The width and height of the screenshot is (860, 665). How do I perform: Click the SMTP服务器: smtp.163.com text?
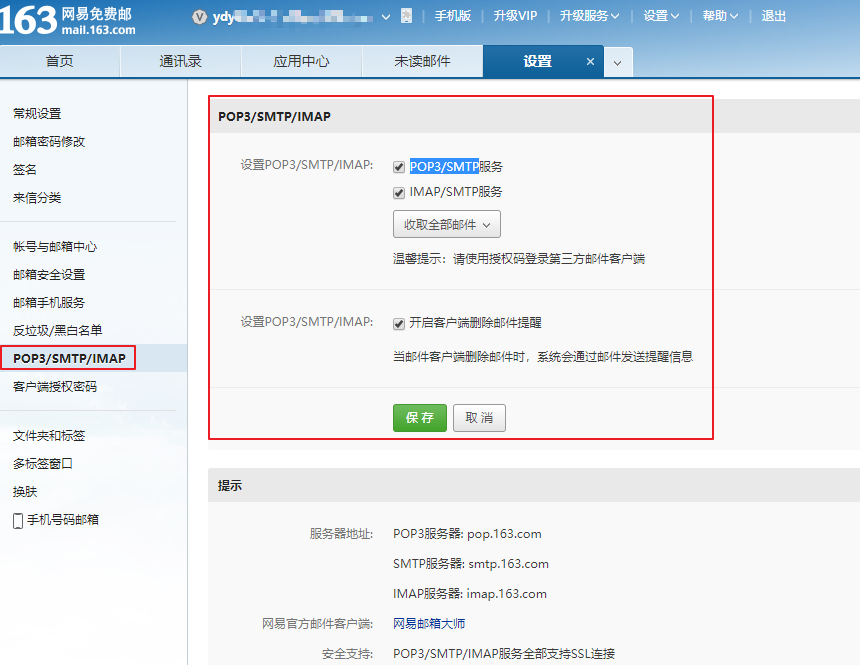pos(471,564)
